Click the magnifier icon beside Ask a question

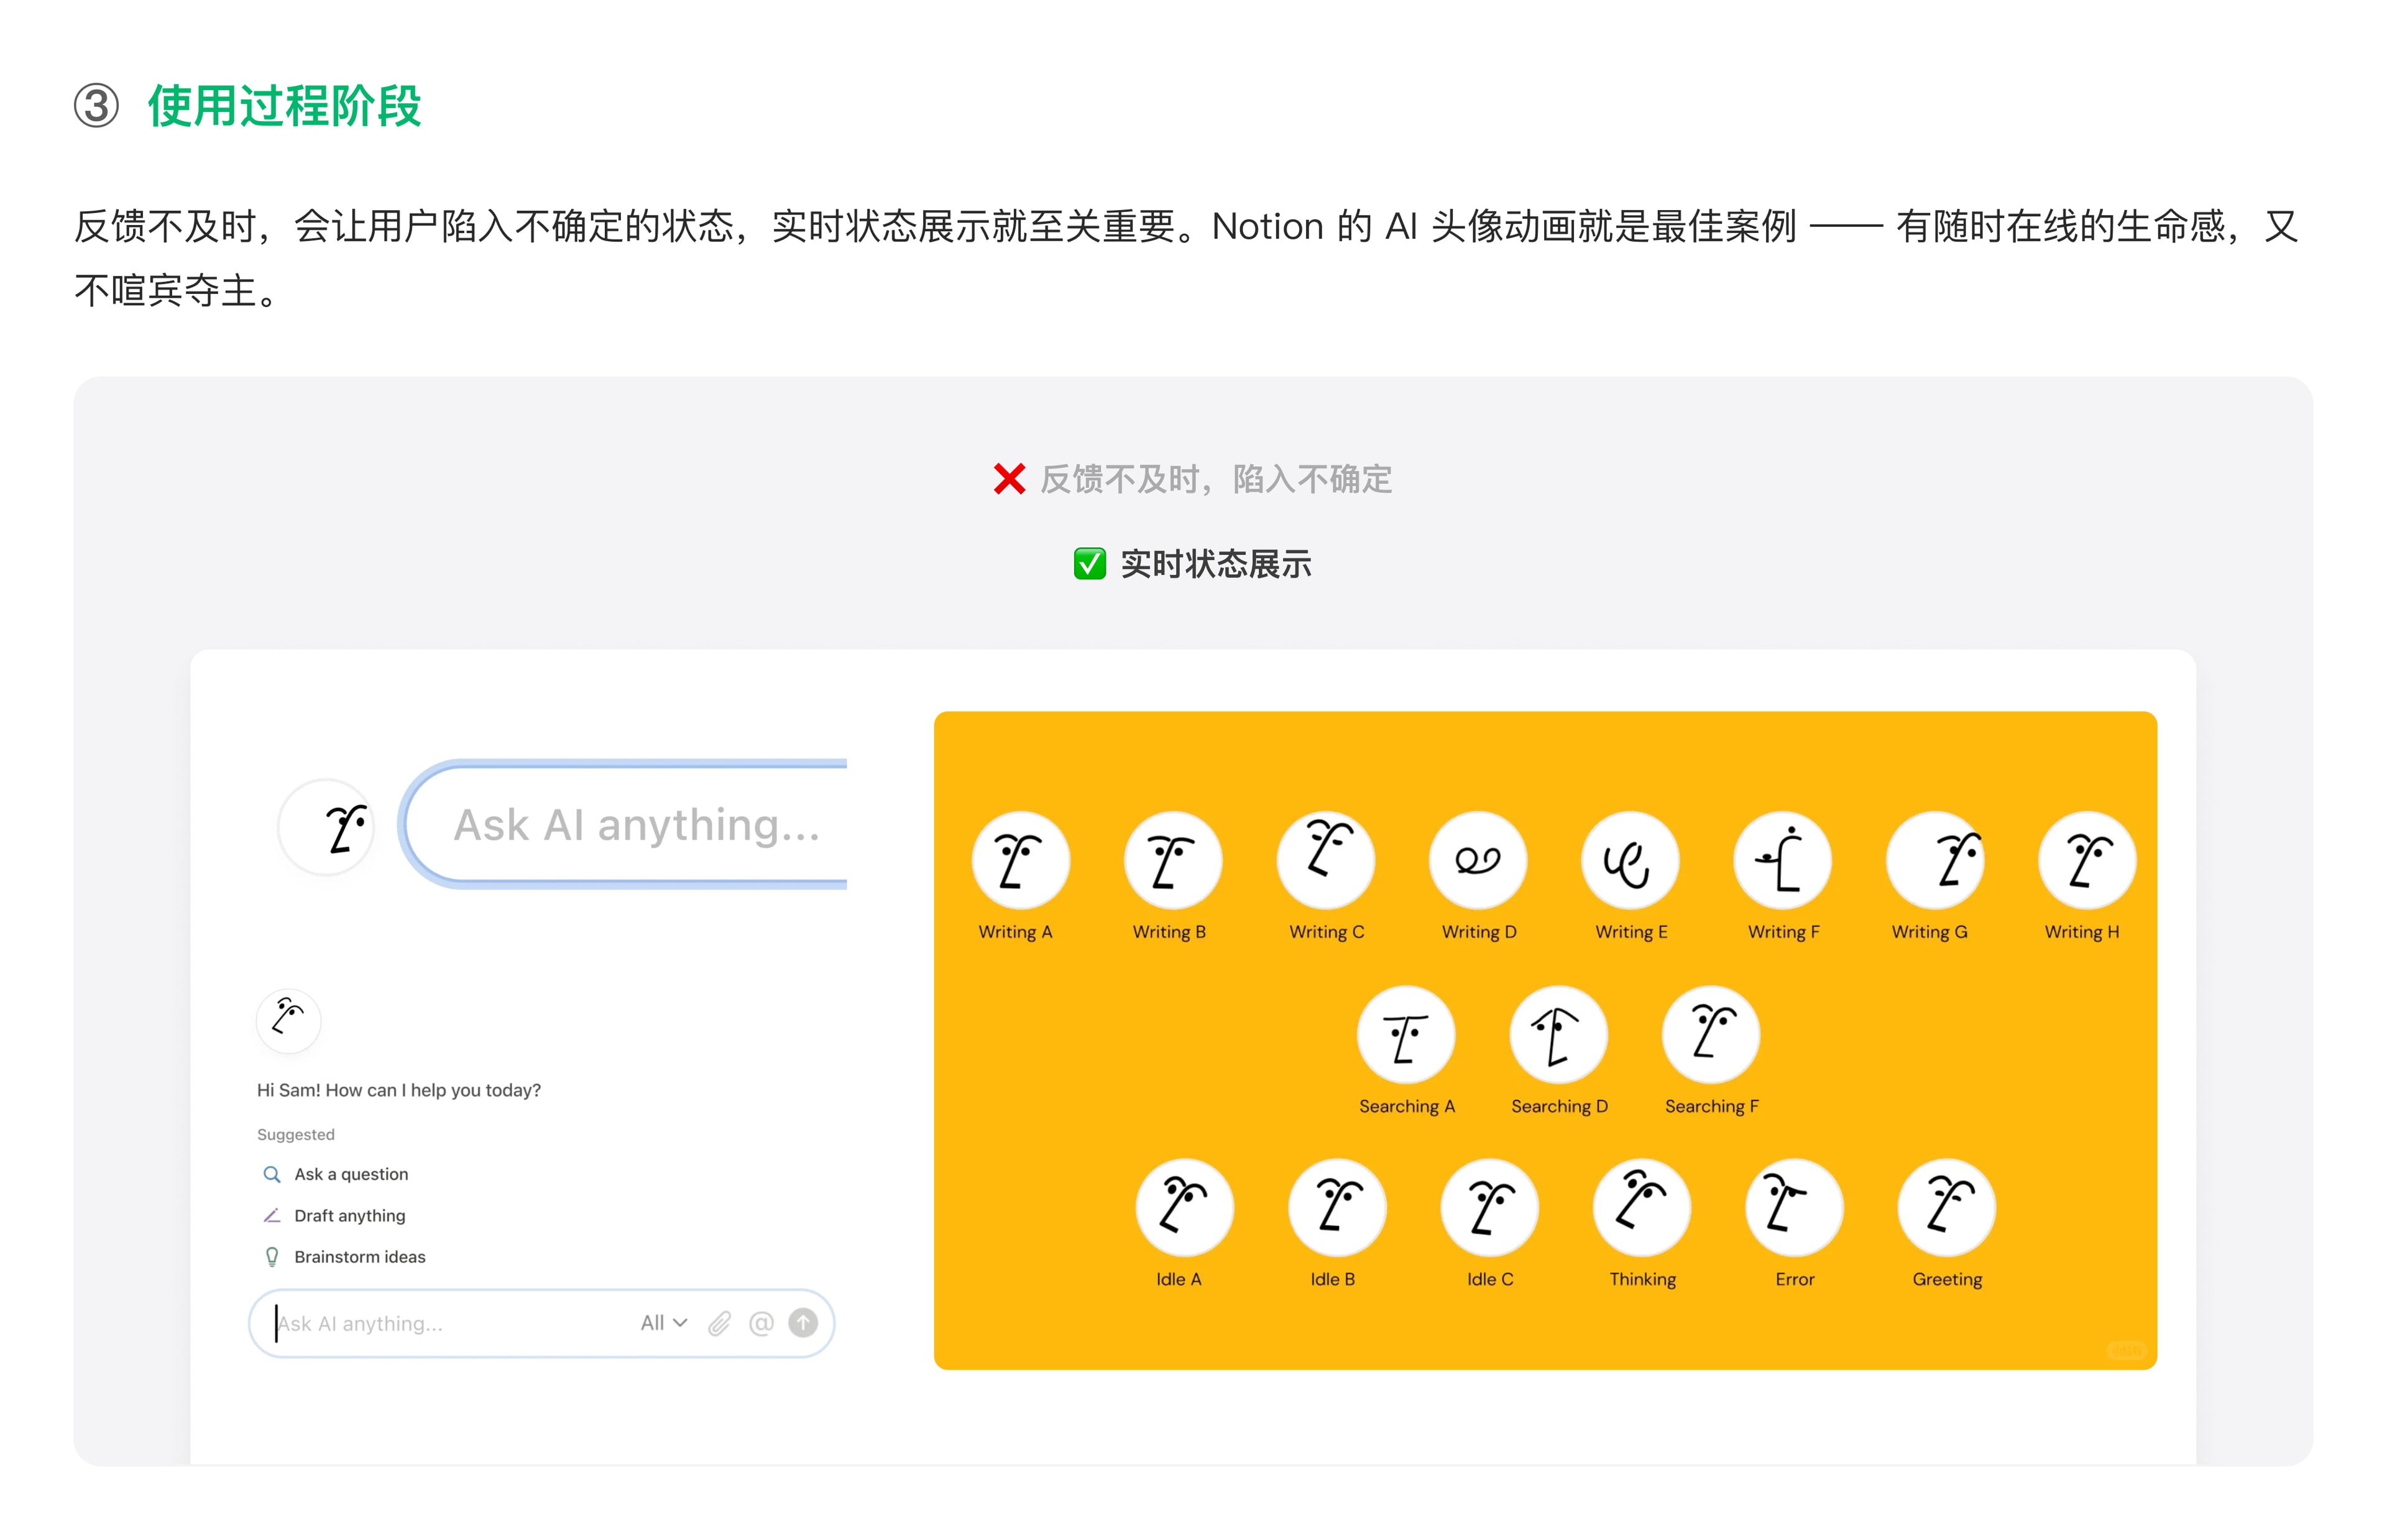(x=271, y=1174)
